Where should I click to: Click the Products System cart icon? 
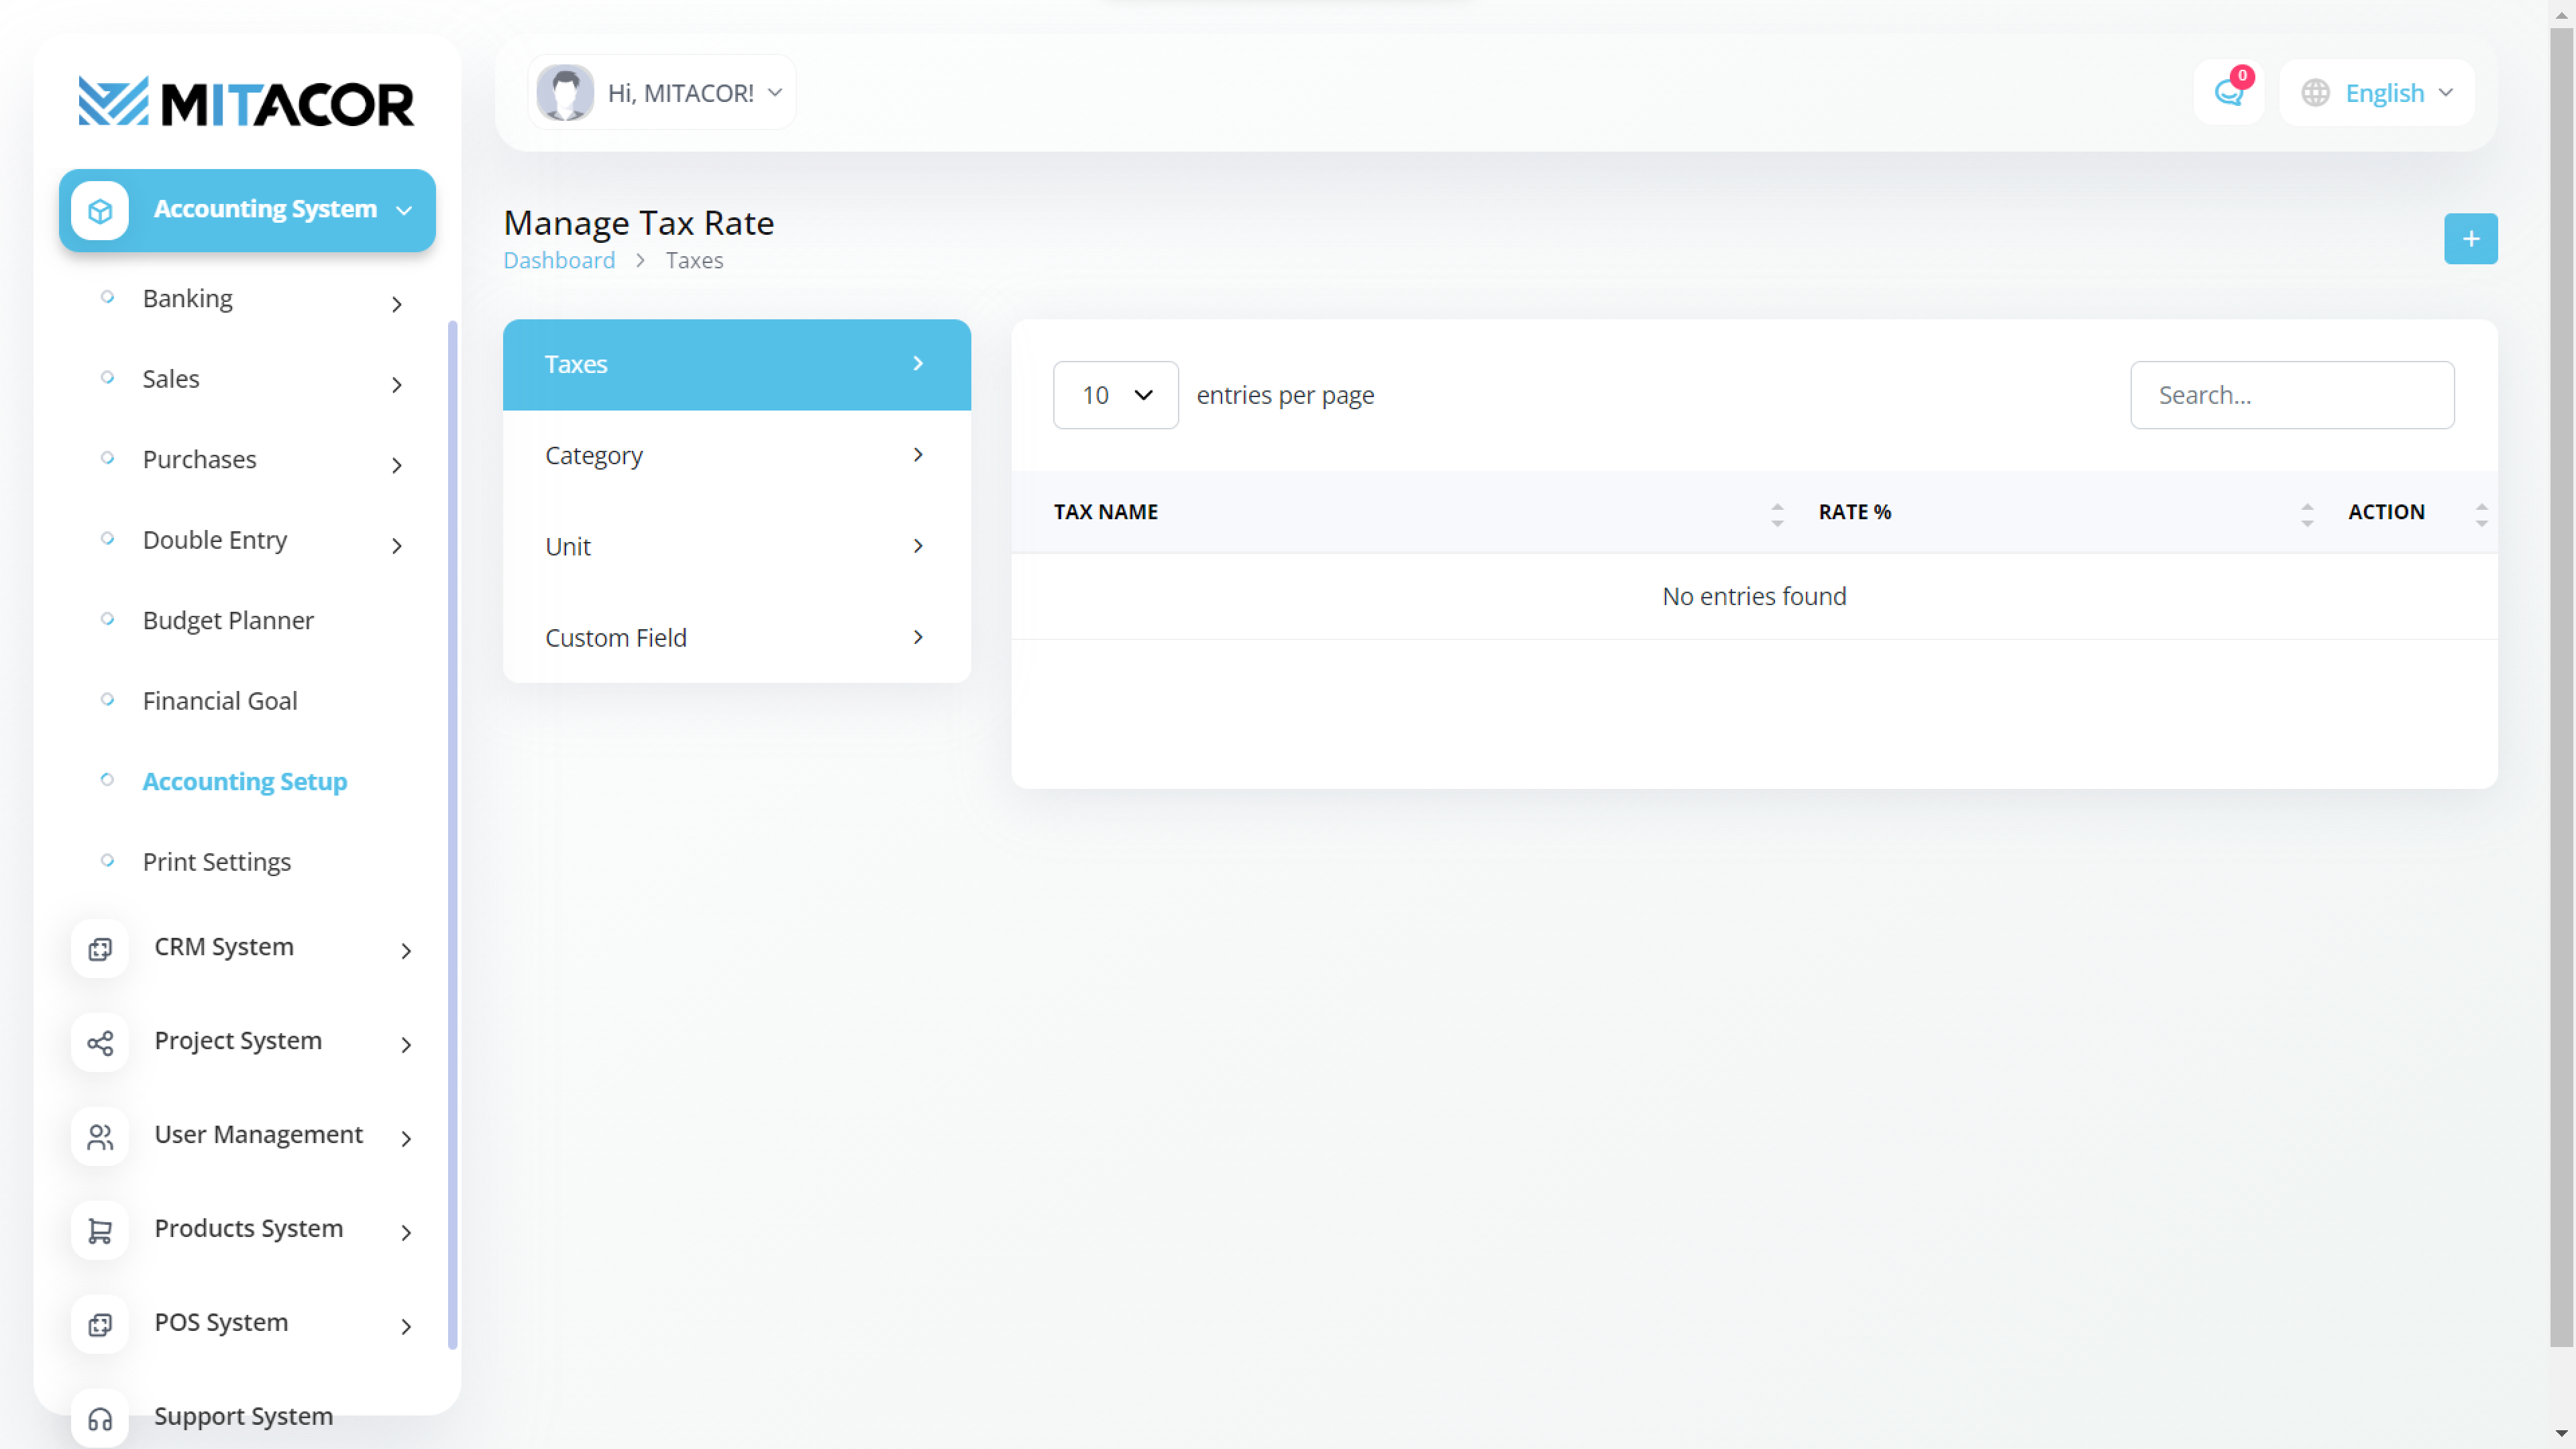(x=100, y=1230)
